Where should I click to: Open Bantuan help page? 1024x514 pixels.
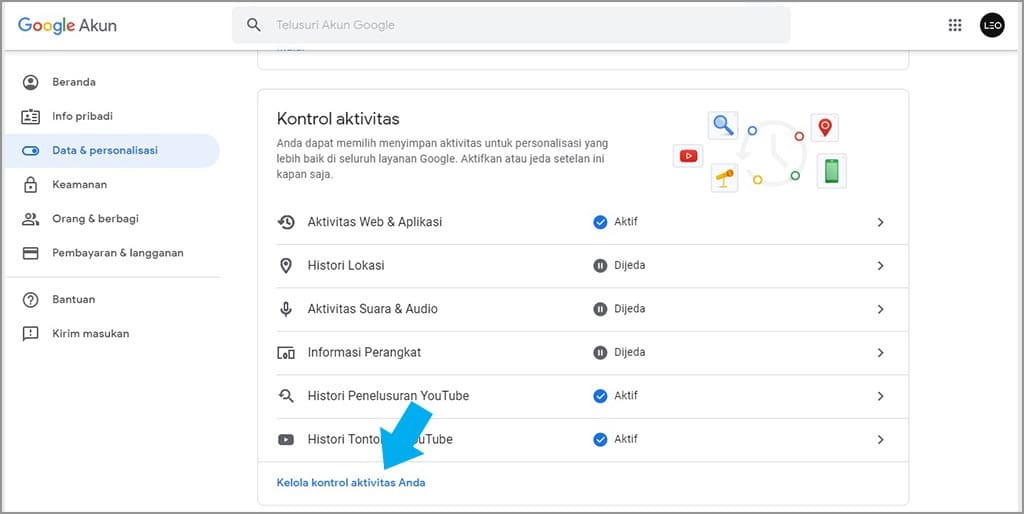pos(74,300)
